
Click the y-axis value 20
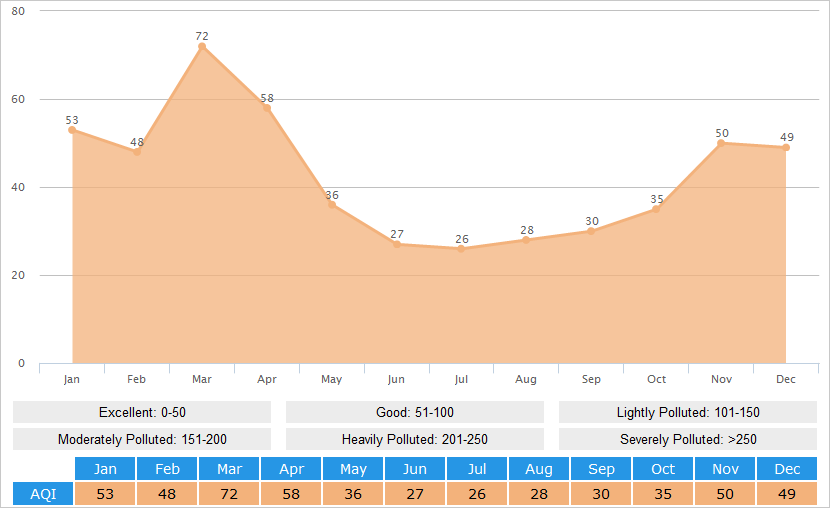tap(18, 275)
